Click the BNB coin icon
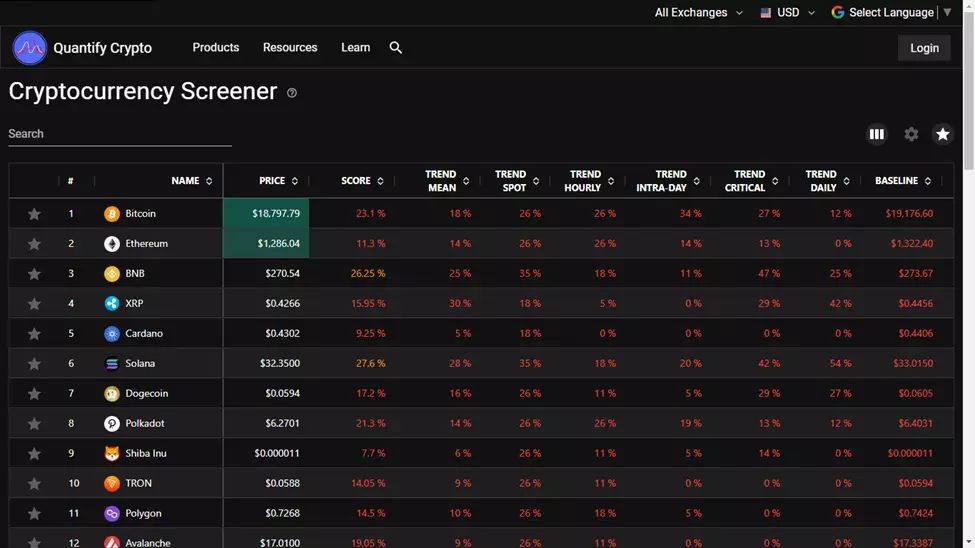The height and width of the screenshot is (548, 975). pos(112,274)
